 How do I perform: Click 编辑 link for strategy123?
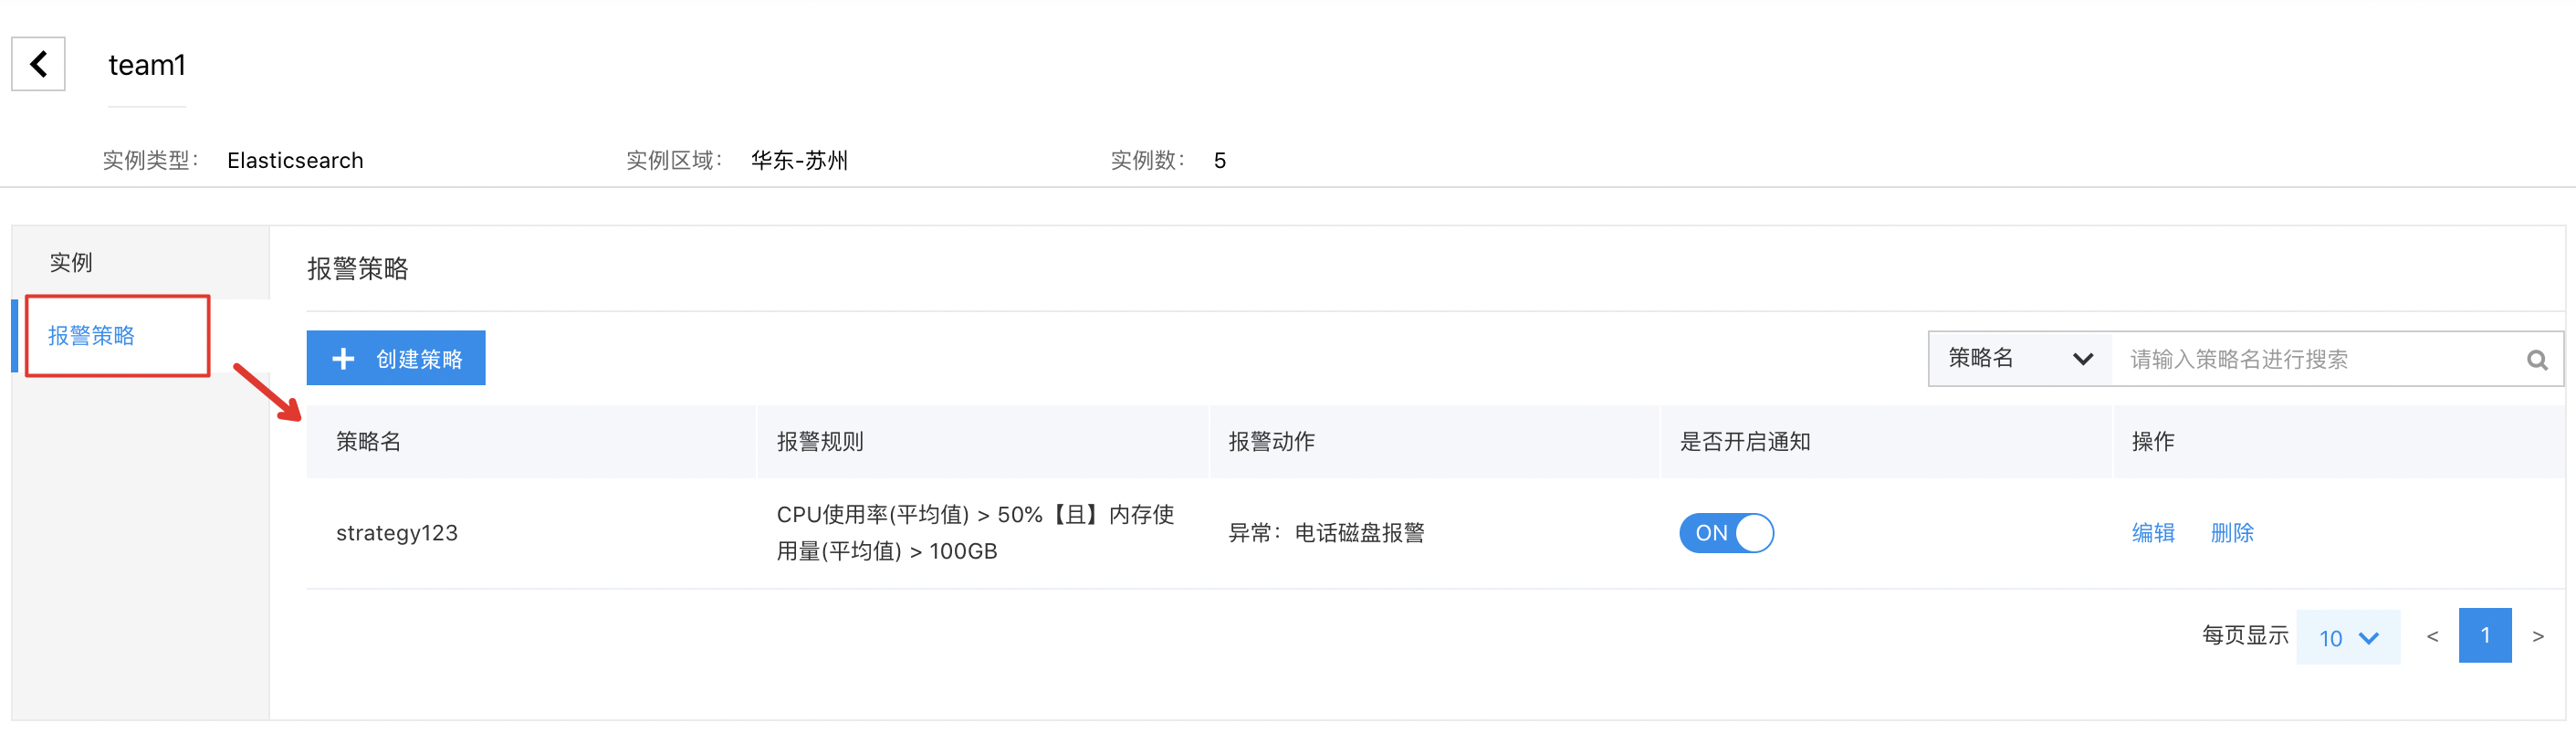pyautogui.click(x=2153, y=533)
